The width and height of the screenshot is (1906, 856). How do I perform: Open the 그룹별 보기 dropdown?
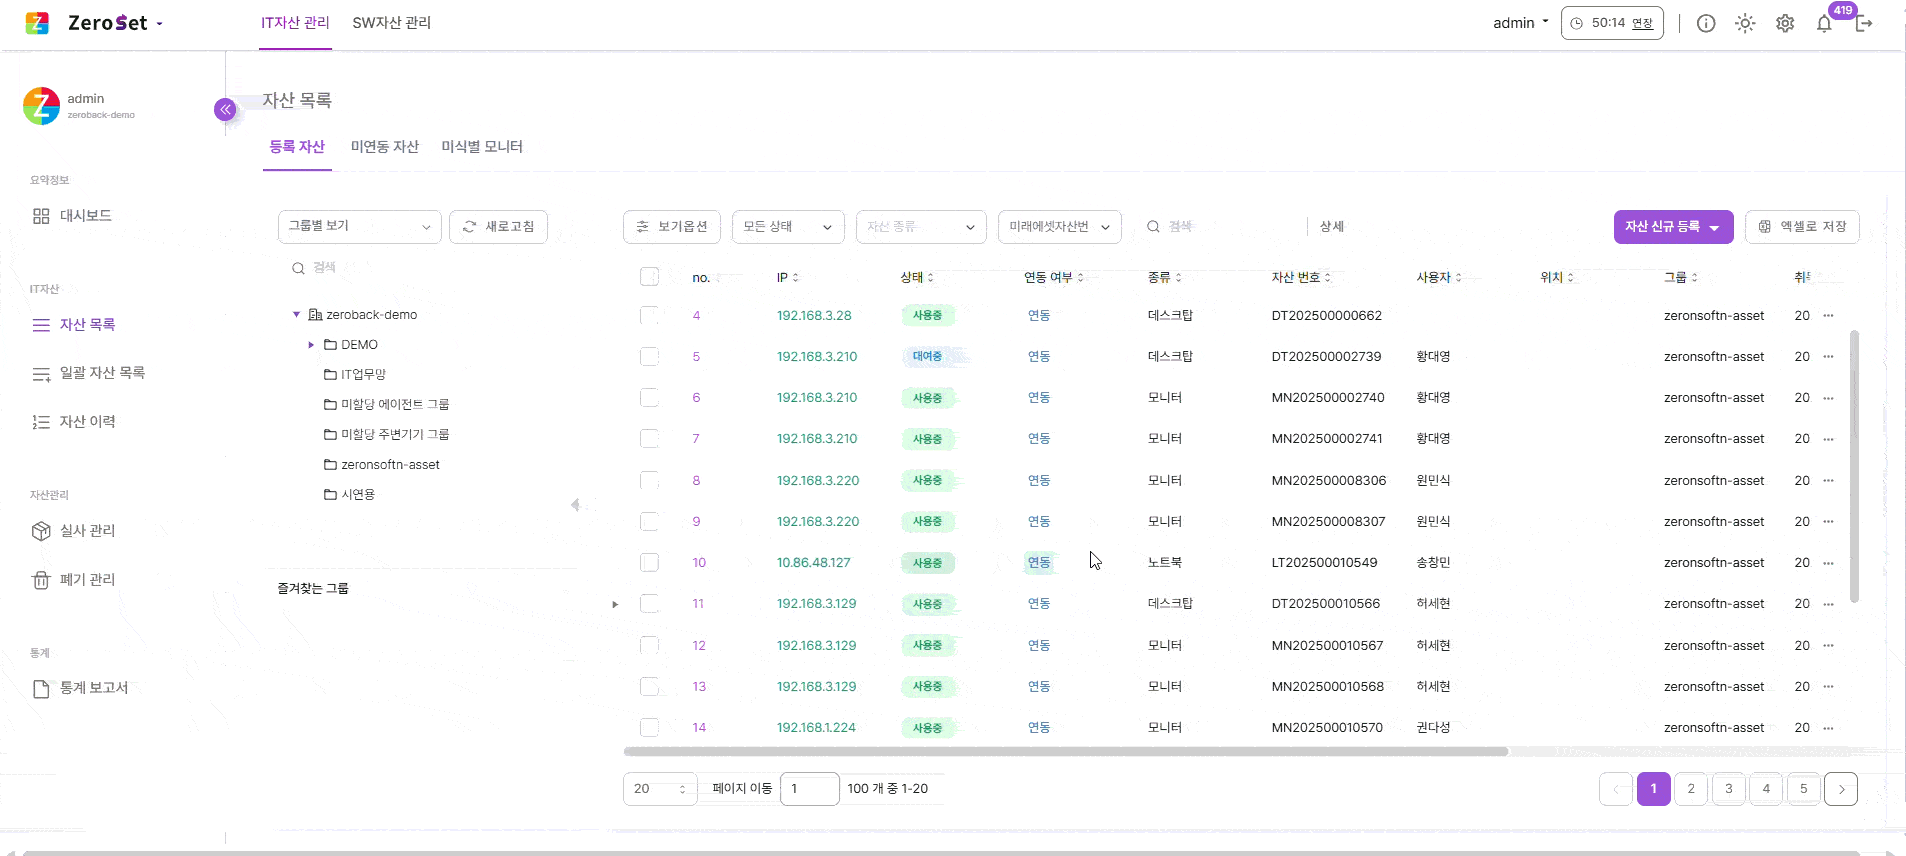(359, 226)
